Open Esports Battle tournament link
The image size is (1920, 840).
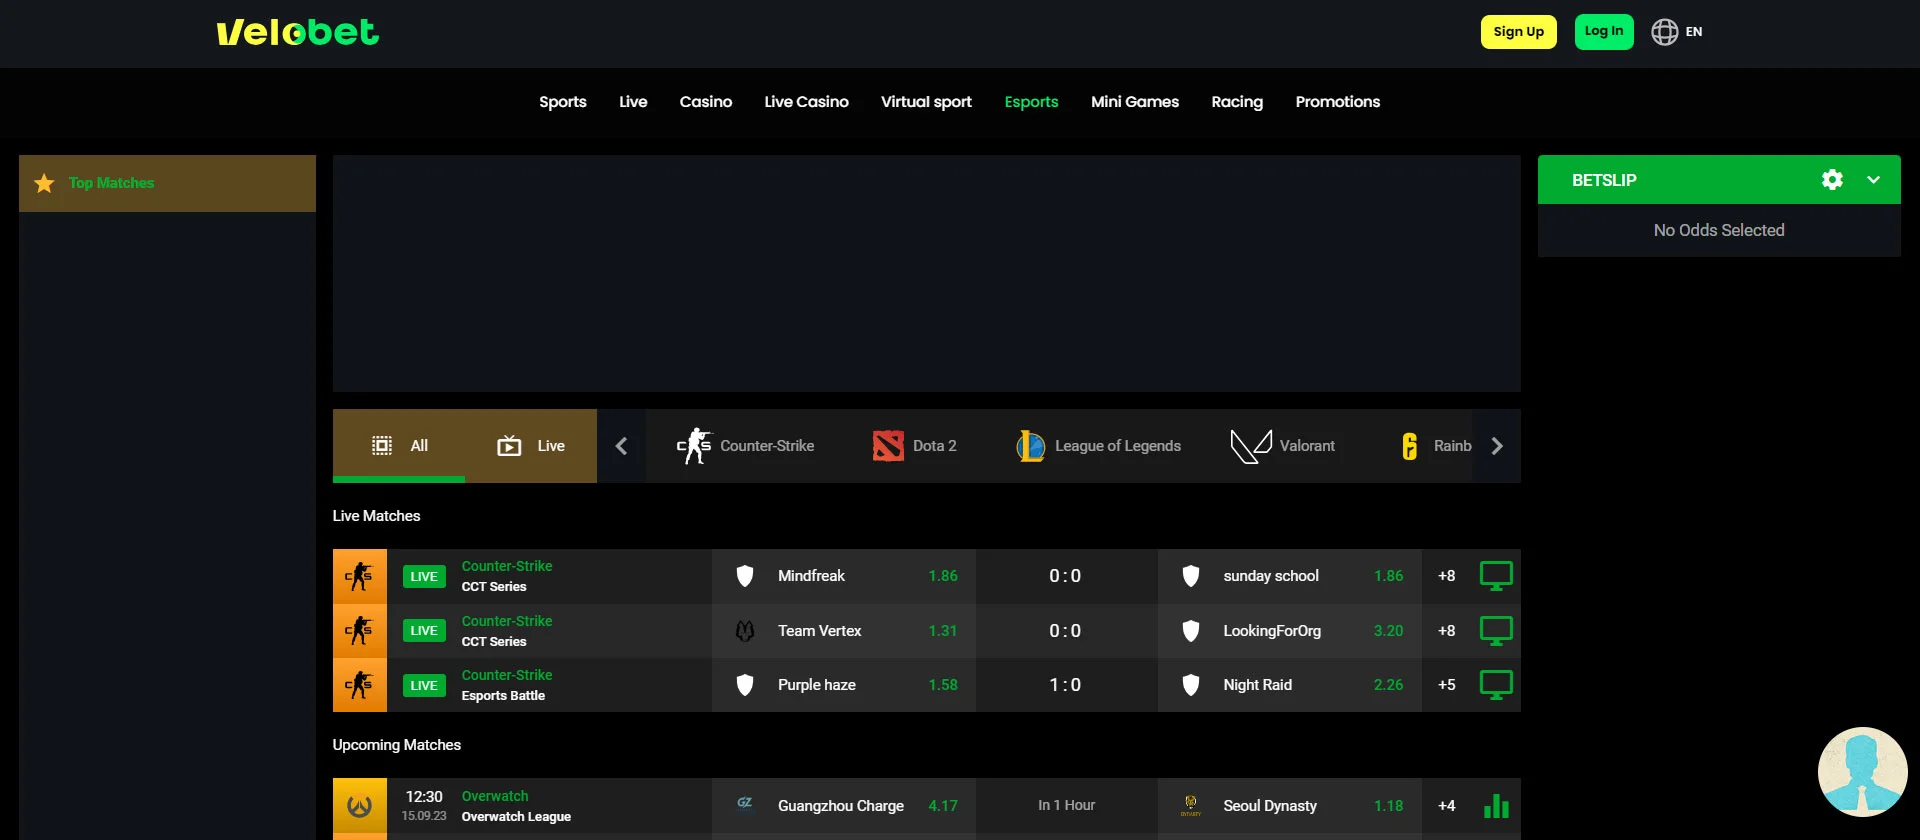(503, 696)
